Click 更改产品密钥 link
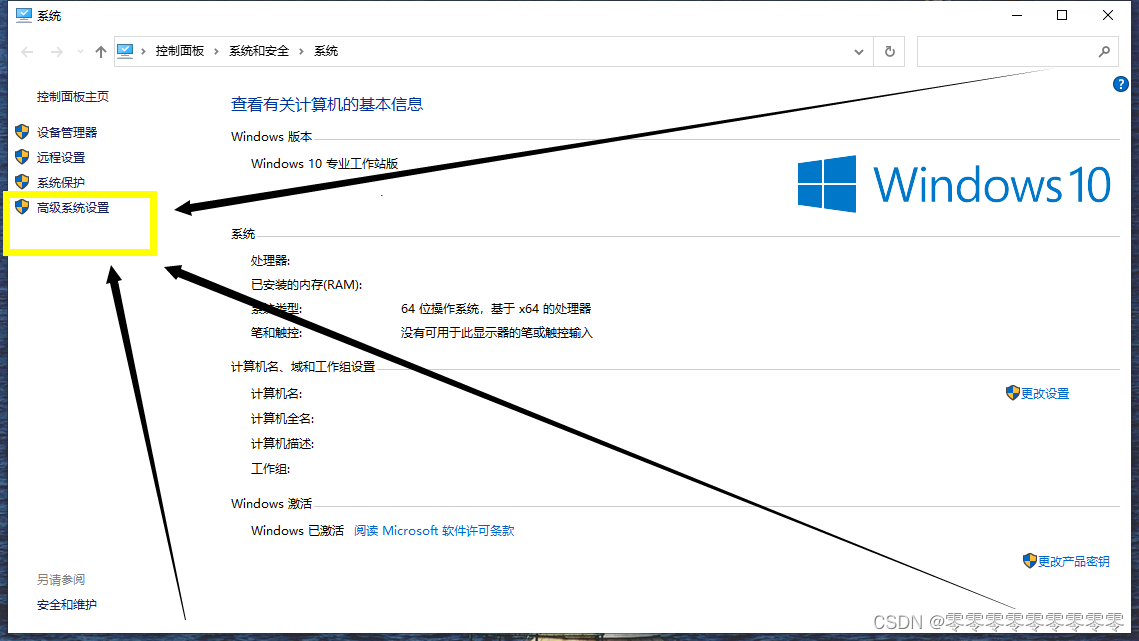Viewport: 1139px width, 641px height. click(x=1073, y=562)
